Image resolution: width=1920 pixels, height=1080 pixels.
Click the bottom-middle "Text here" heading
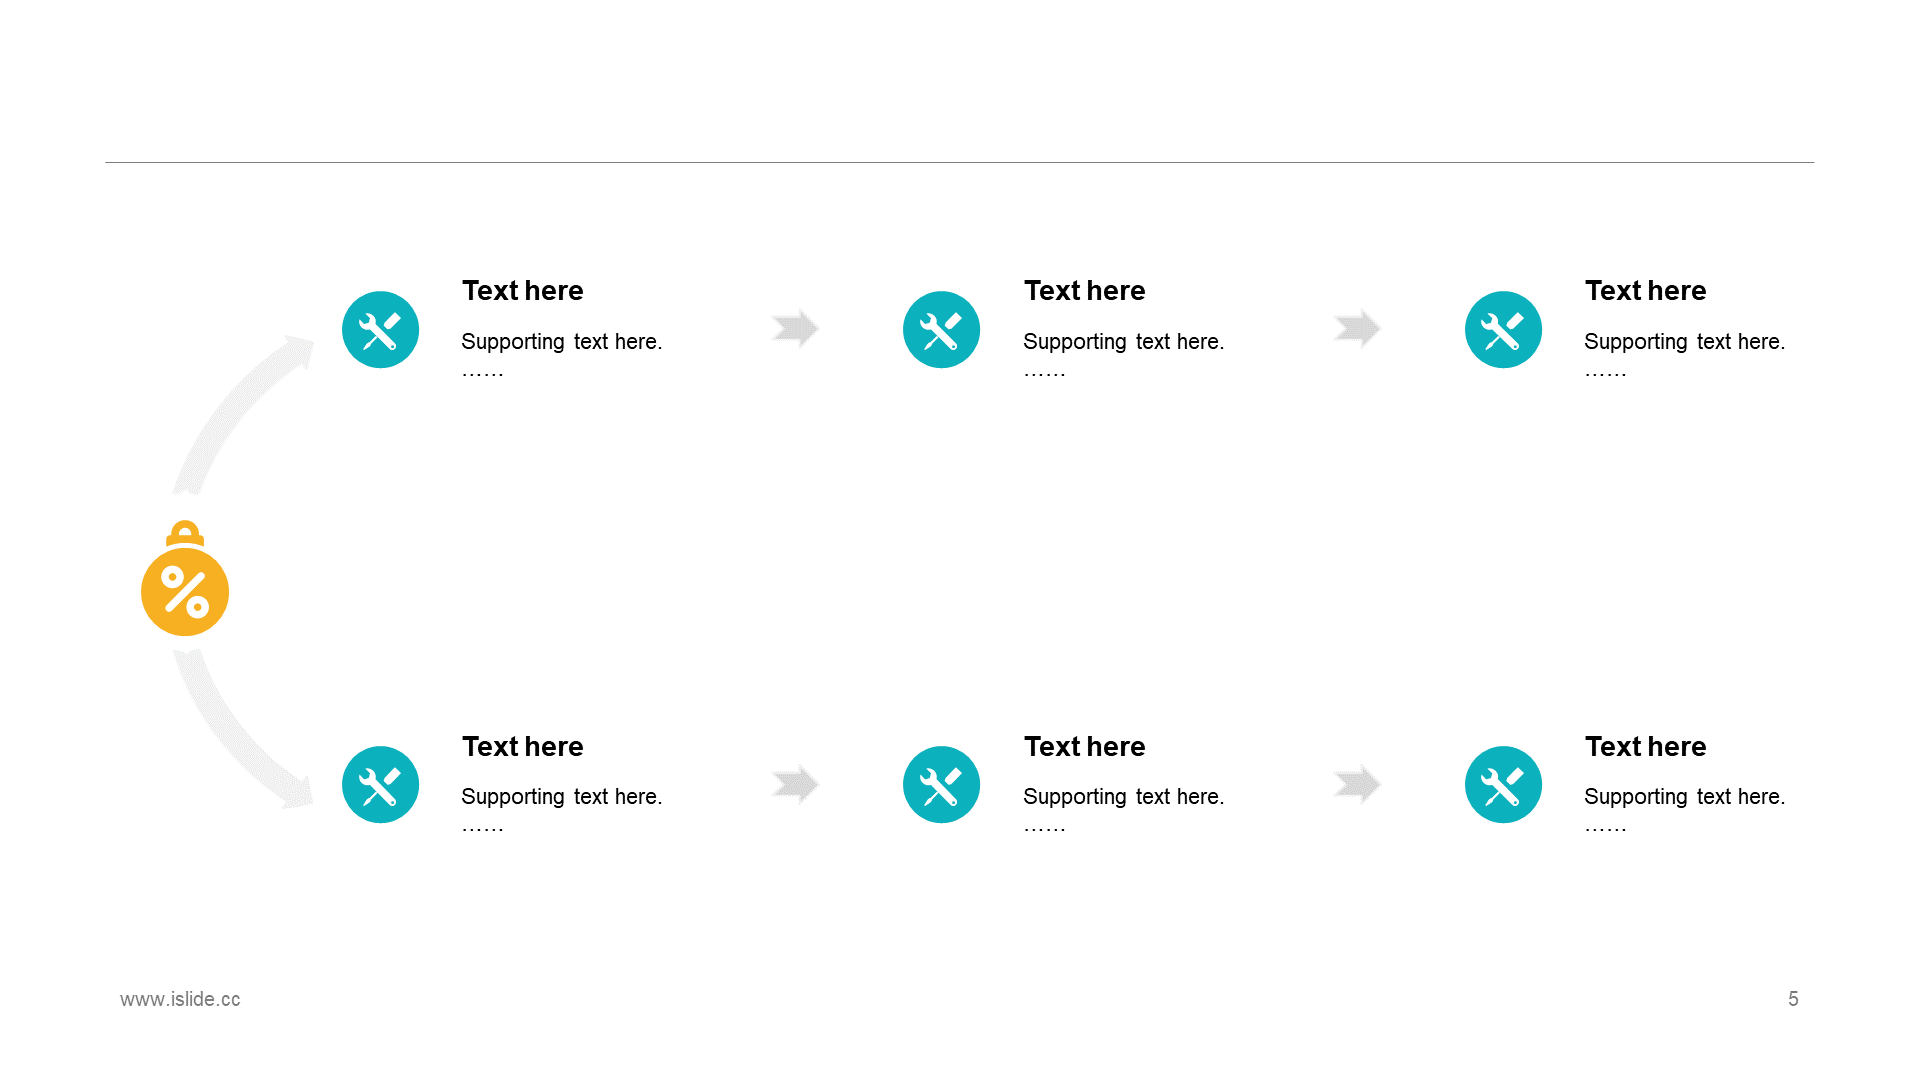click(1084, 747)
